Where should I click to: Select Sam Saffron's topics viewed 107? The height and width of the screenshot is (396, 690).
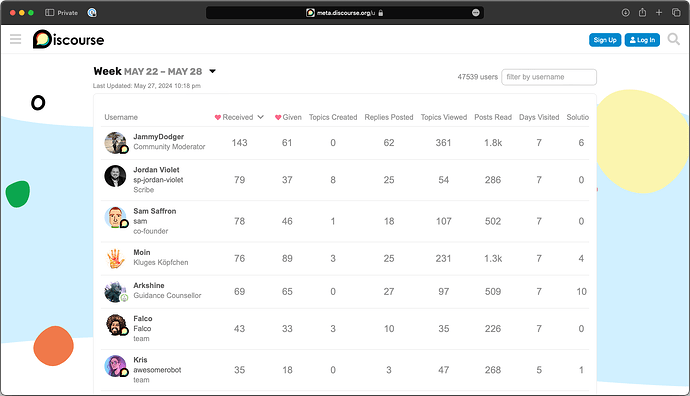(x=444, y=221)
